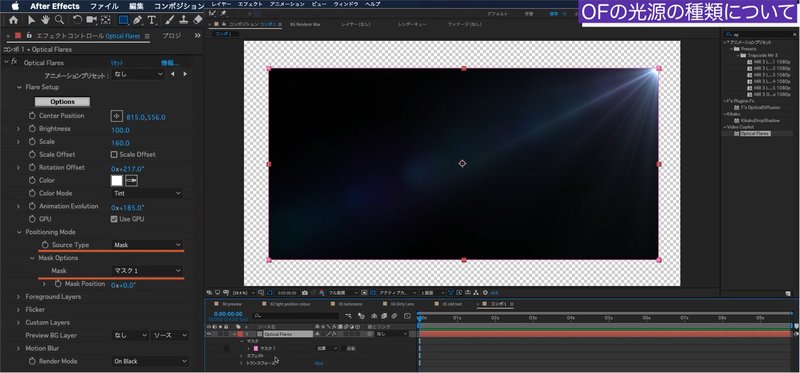Open Preview BG Layer なし dropdown
Screen dimensions: 800x373
(130, 336)
